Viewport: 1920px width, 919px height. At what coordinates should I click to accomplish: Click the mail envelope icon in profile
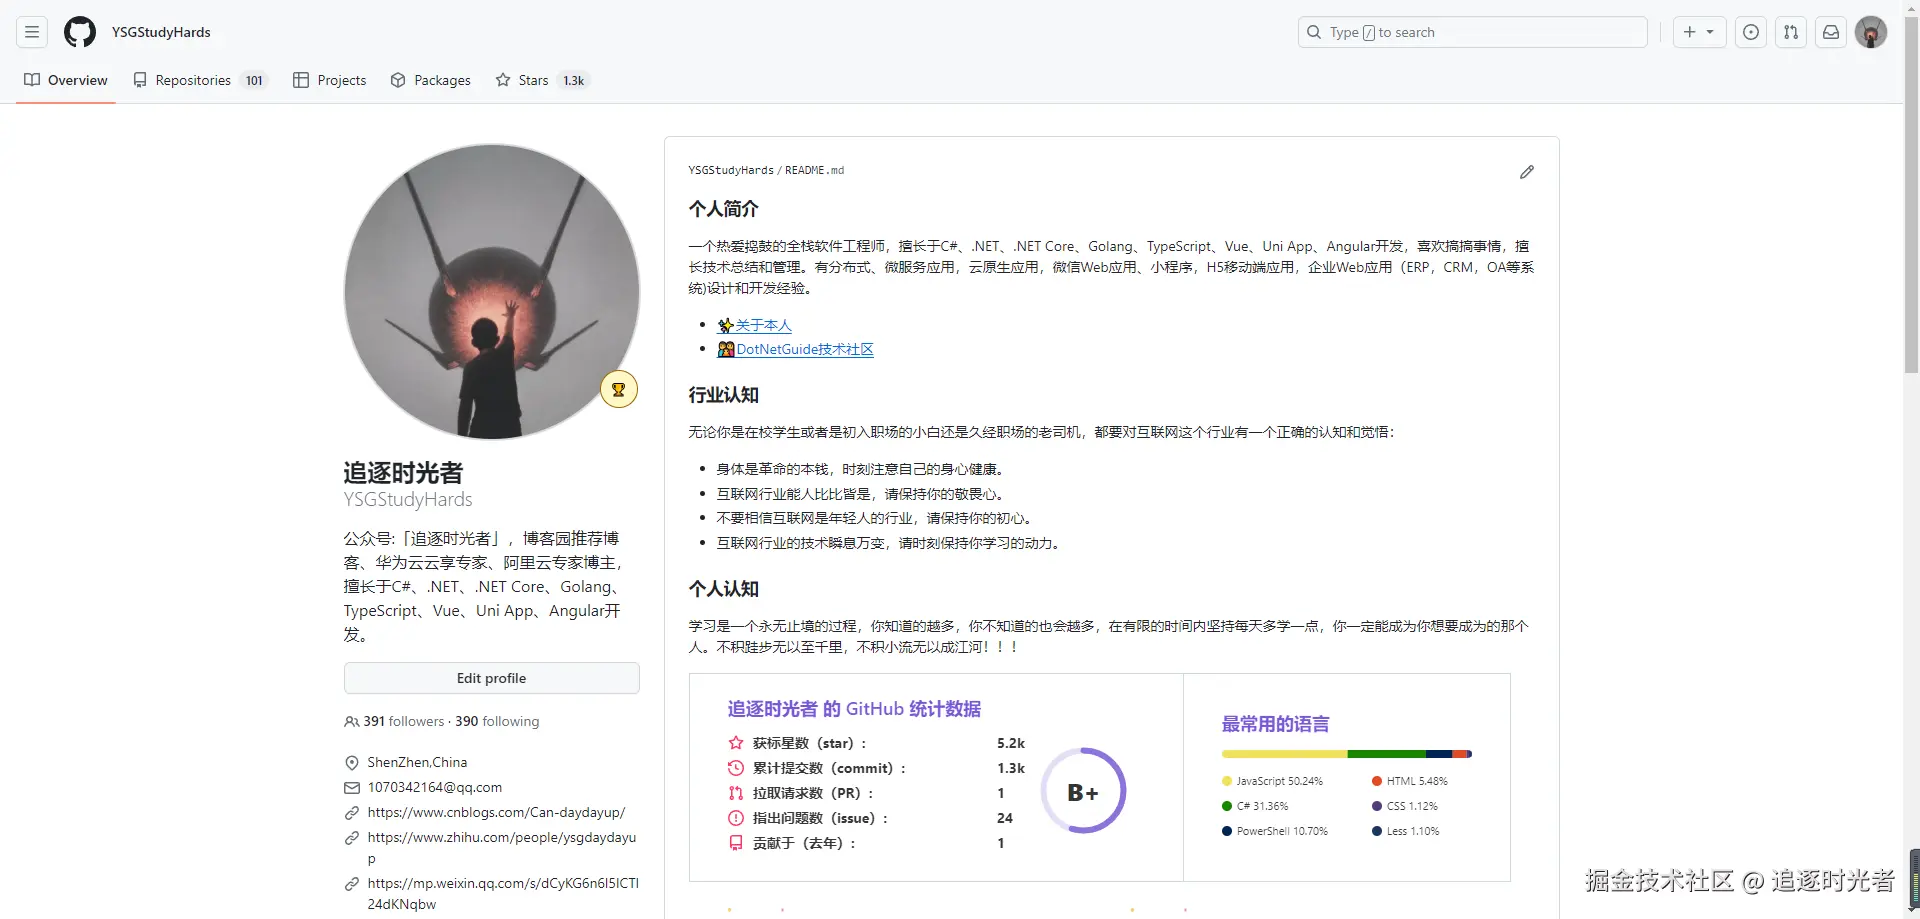tap(352, 787)
